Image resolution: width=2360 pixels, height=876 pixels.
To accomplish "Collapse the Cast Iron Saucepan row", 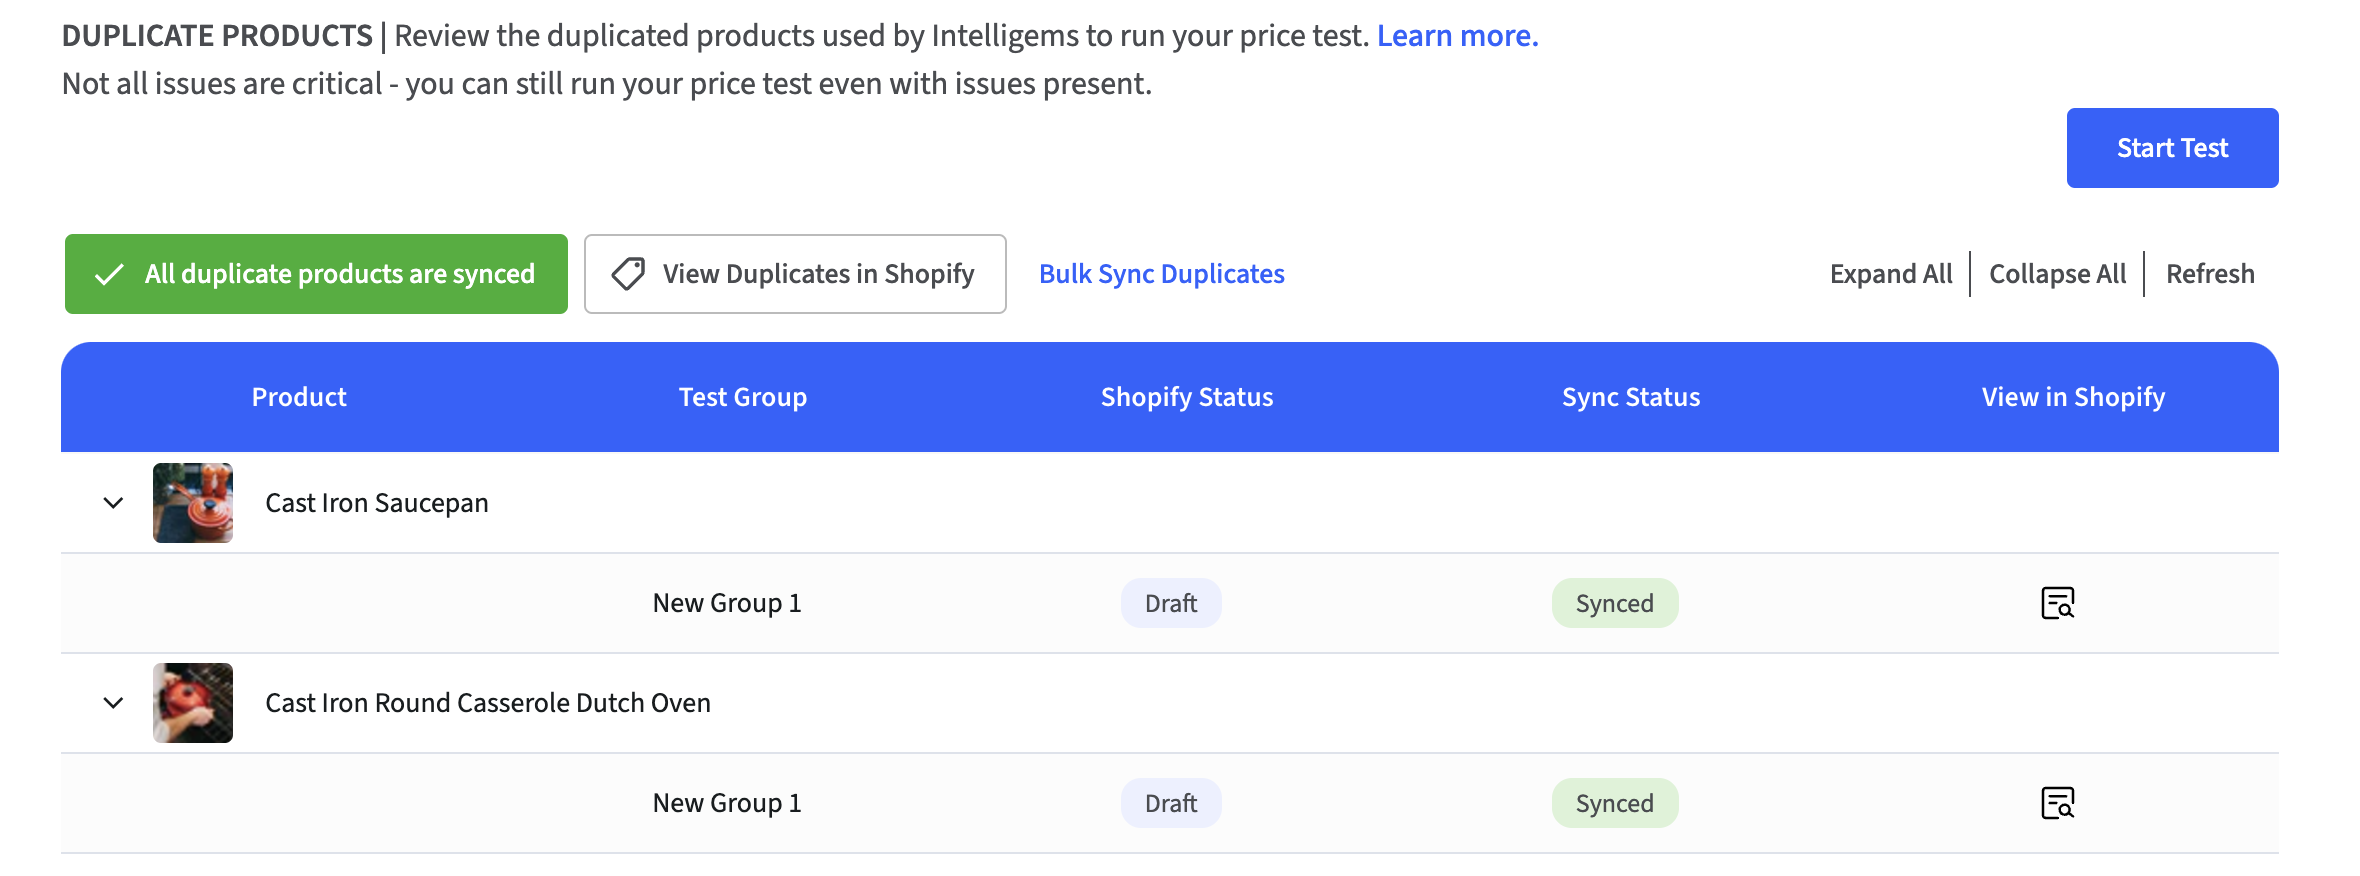I will pos(113,503).
